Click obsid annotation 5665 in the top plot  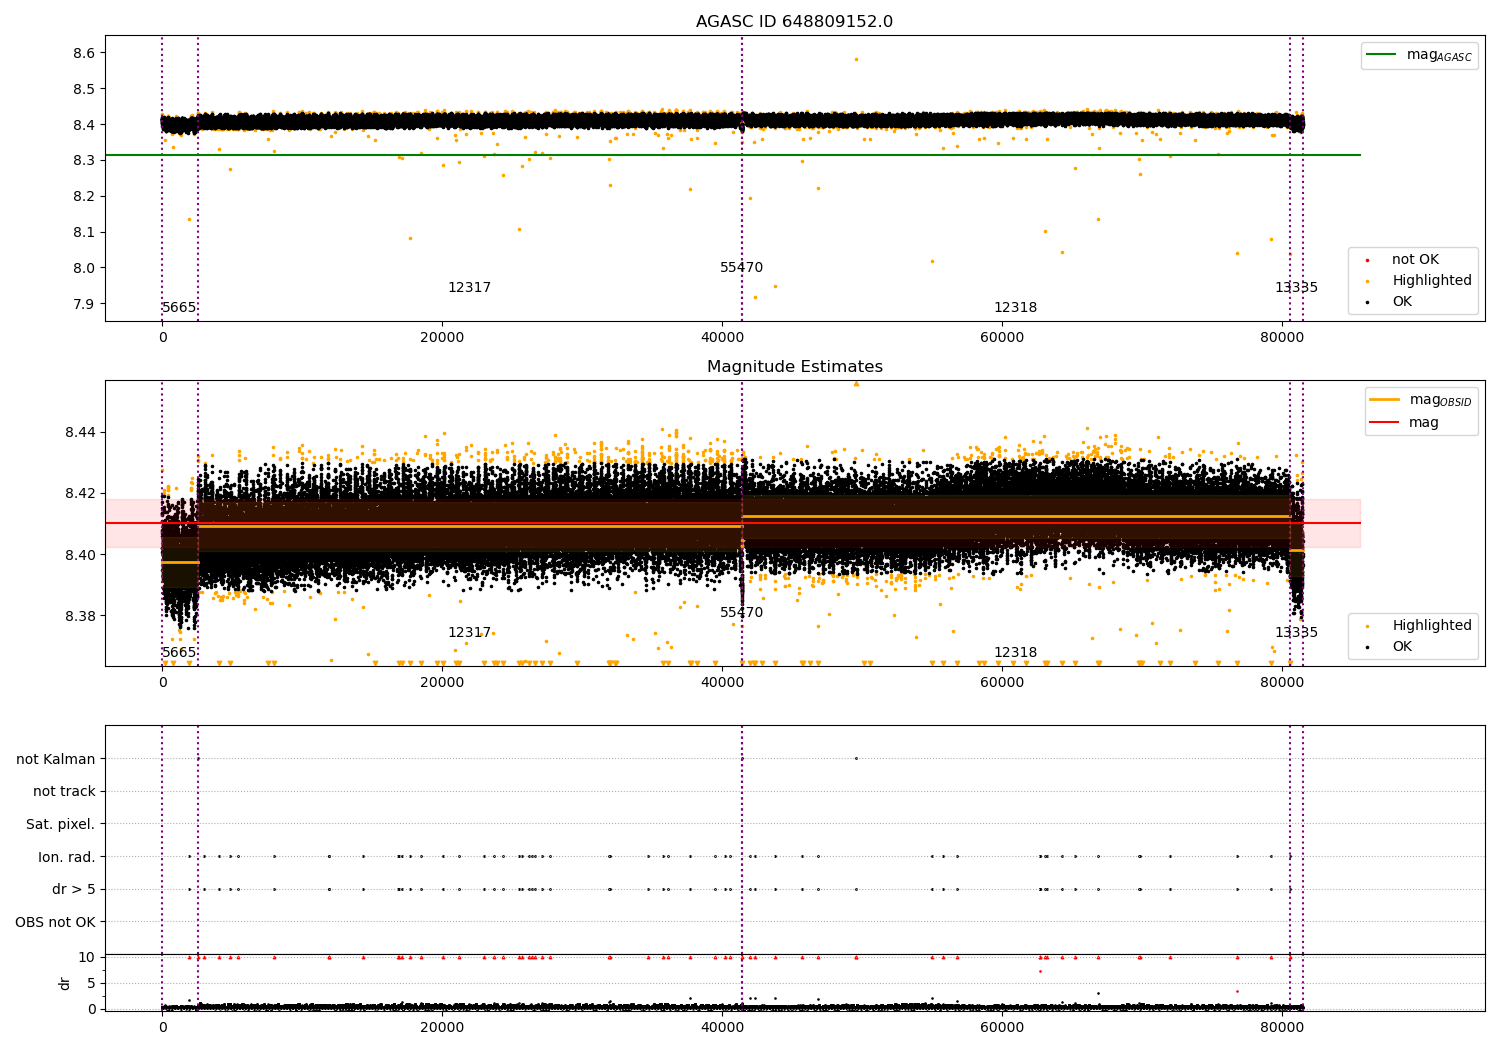(179, 308)
